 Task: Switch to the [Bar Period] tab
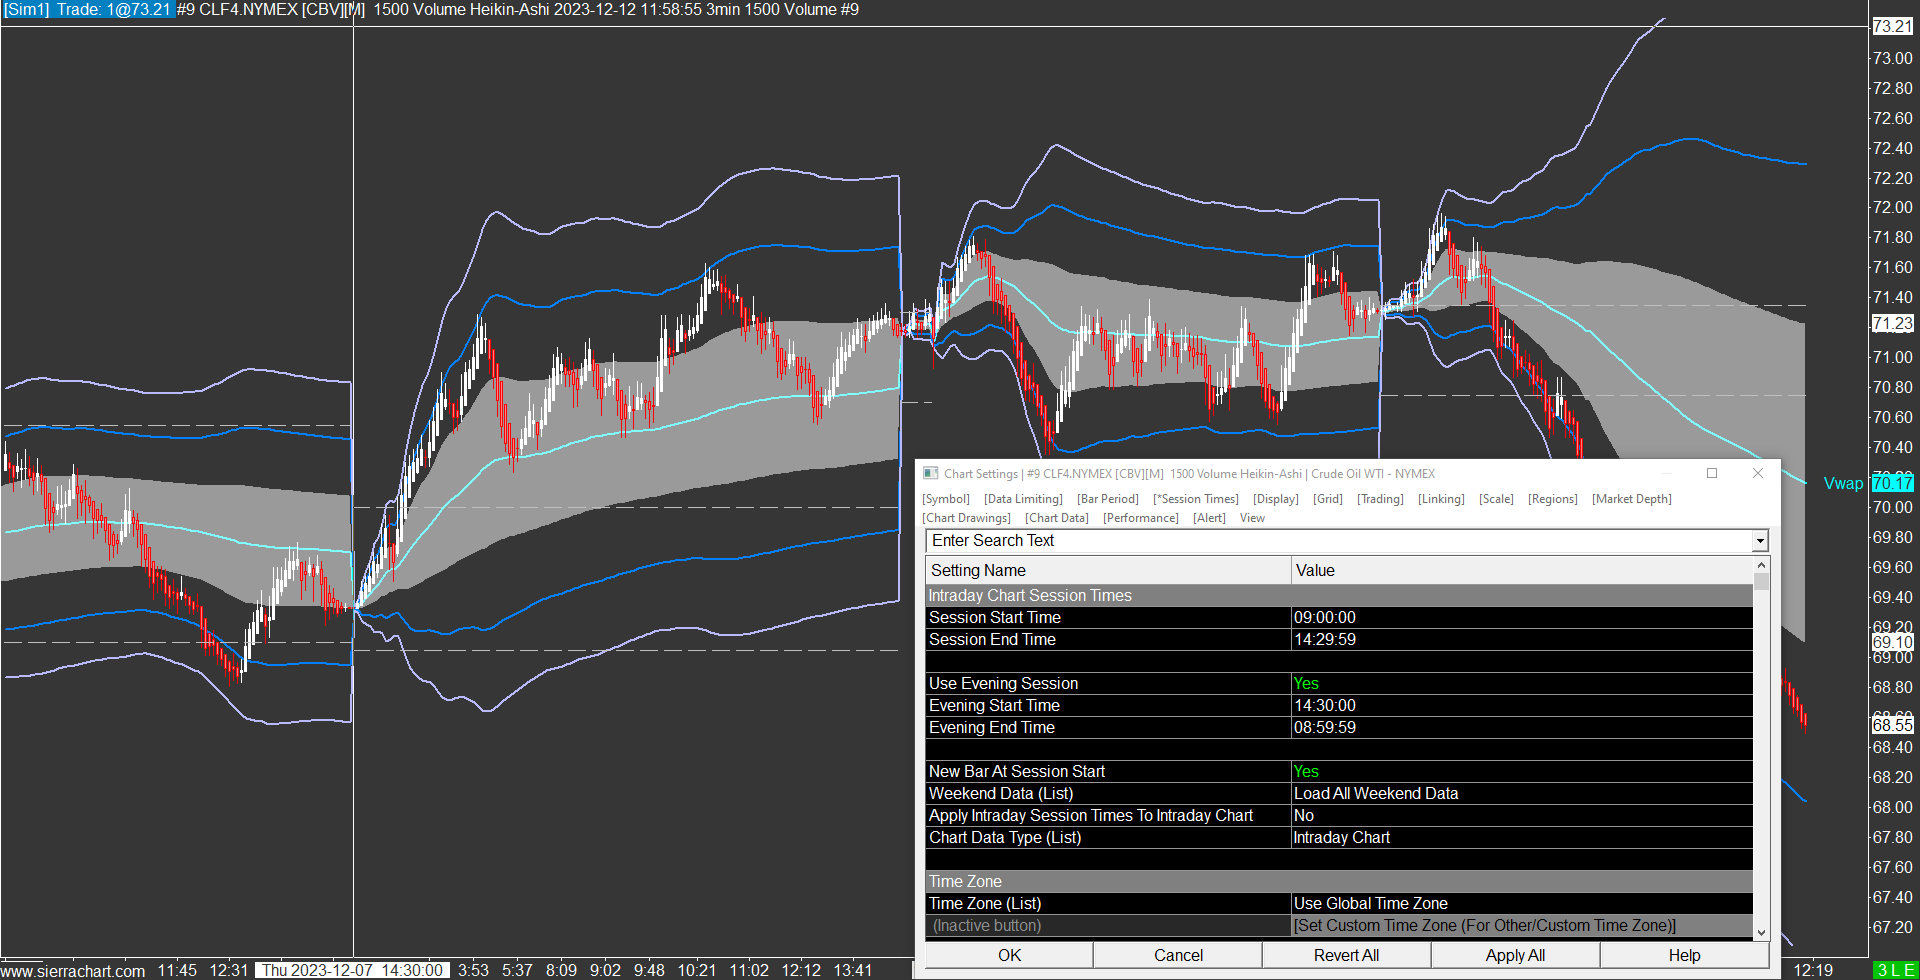click(x=1107, y=499)
